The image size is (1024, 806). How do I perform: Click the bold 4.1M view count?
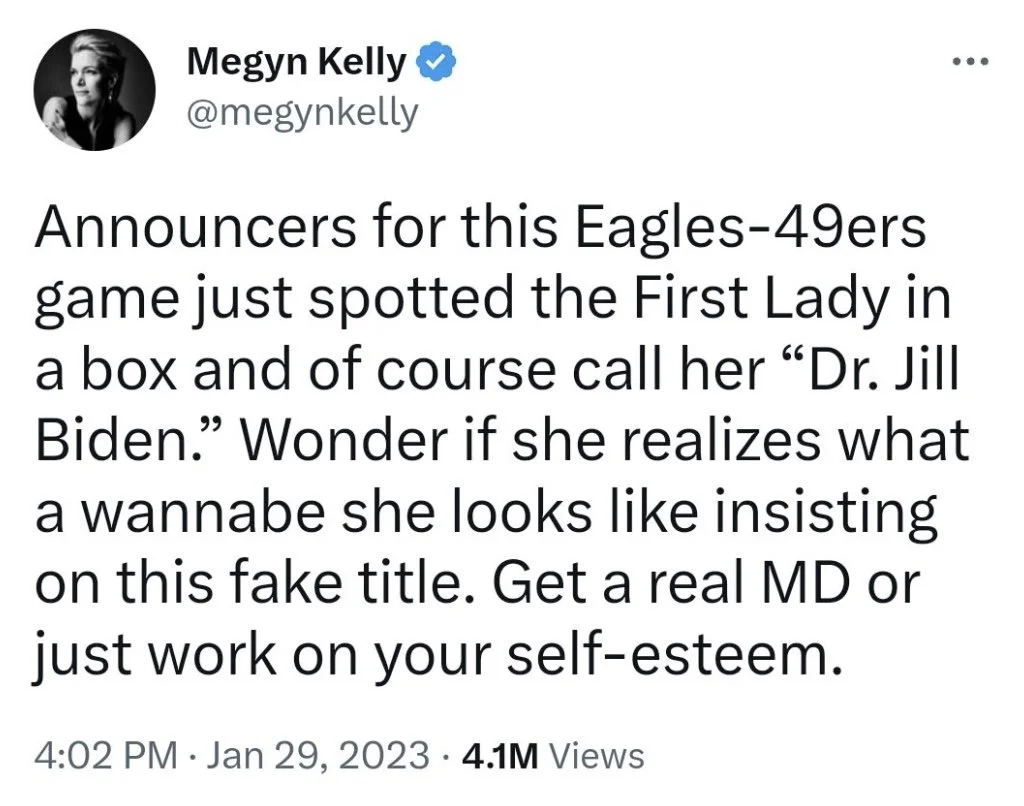point(497,756)
